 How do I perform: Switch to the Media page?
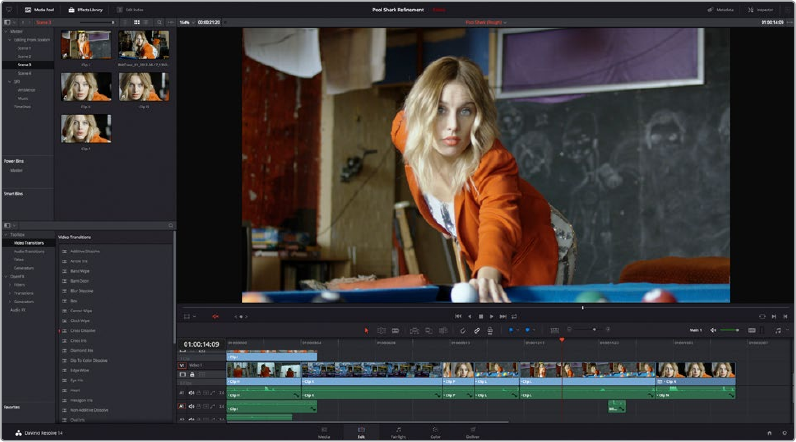[x=324, y=432]
